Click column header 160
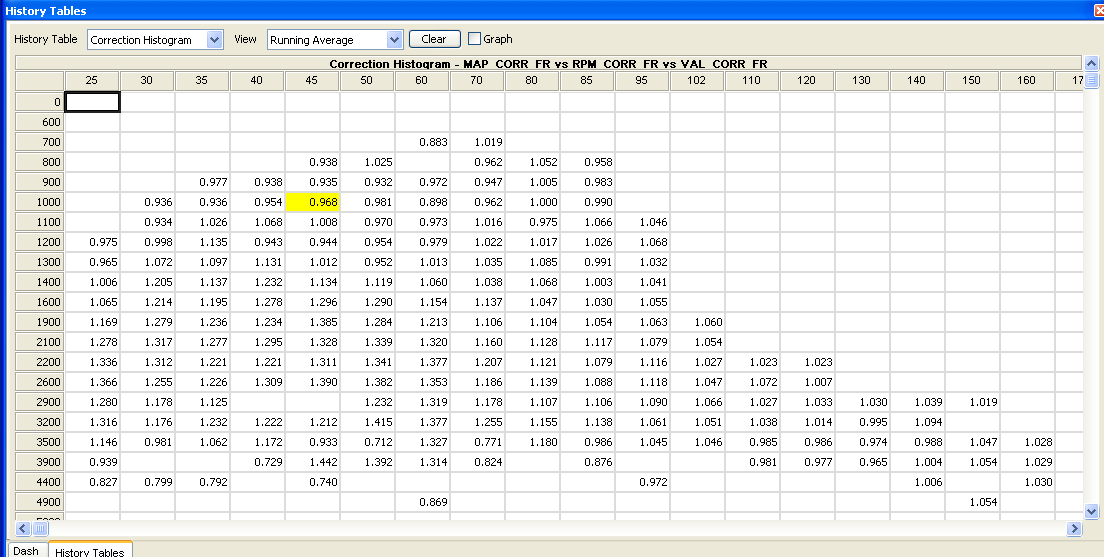This screenshot has height=557, width=1104. tap(1026, 80)
